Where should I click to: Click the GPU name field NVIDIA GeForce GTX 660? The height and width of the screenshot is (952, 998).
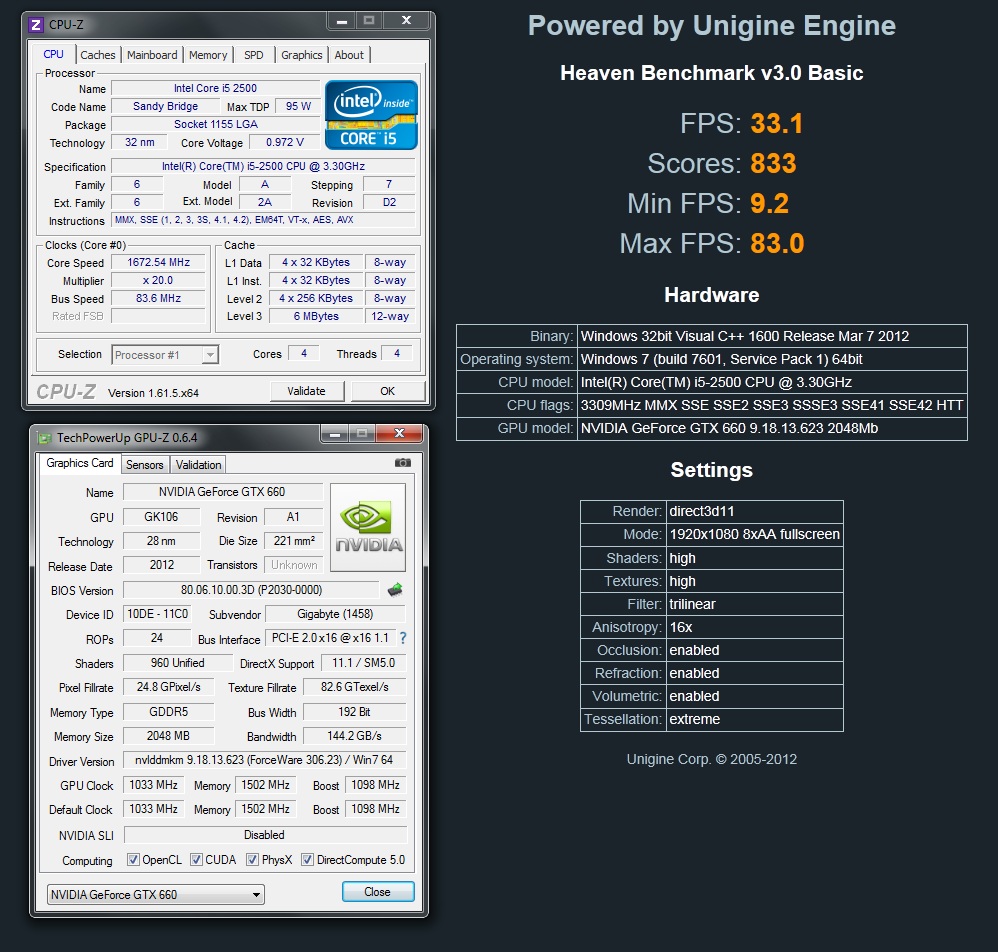pos(222,492)
